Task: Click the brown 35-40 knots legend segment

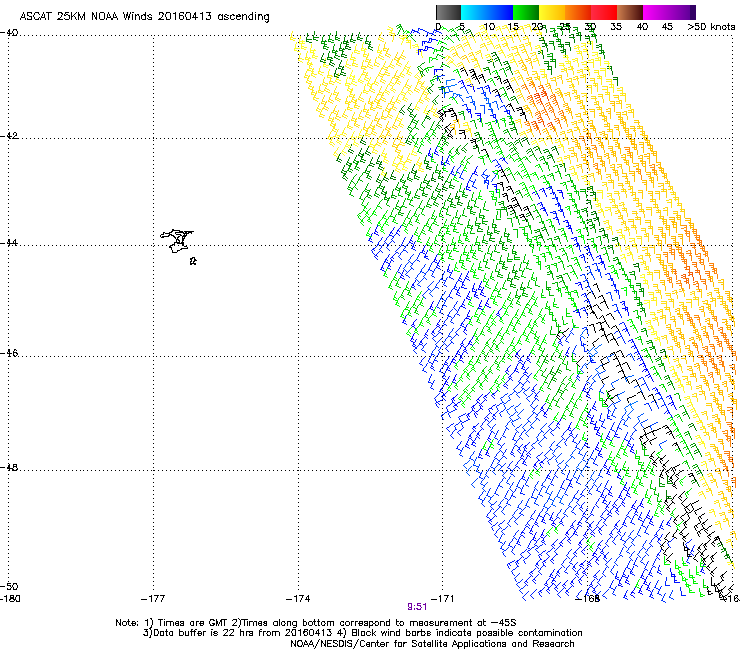Action: [x=630, y=12]
